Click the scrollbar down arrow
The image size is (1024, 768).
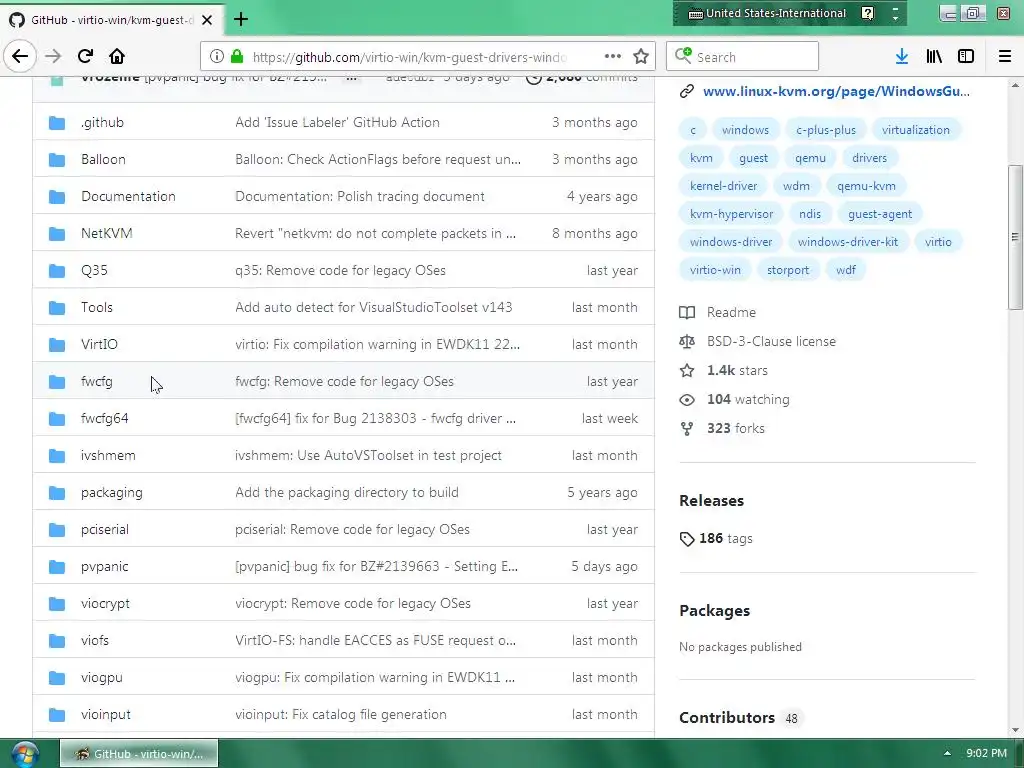pos(1015,730)
